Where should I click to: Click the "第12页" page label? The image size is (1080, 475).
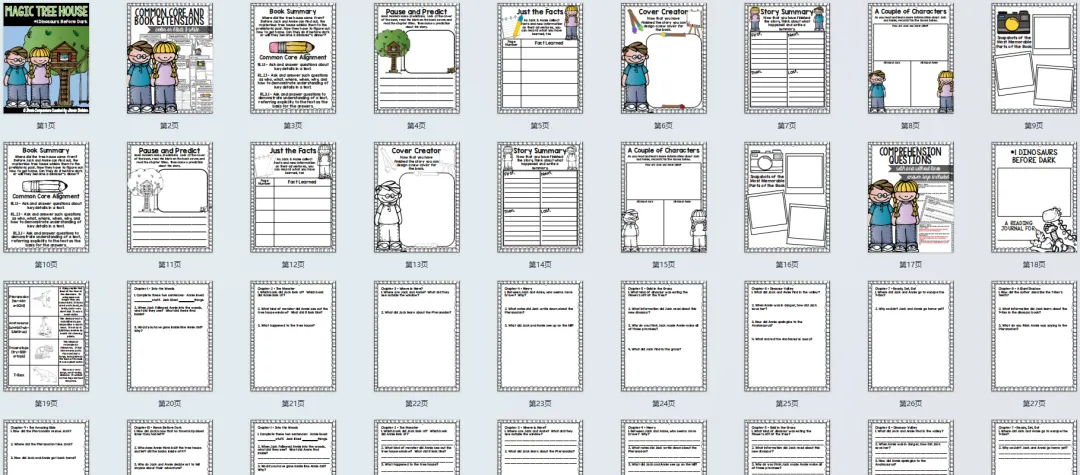click(293, 265)
